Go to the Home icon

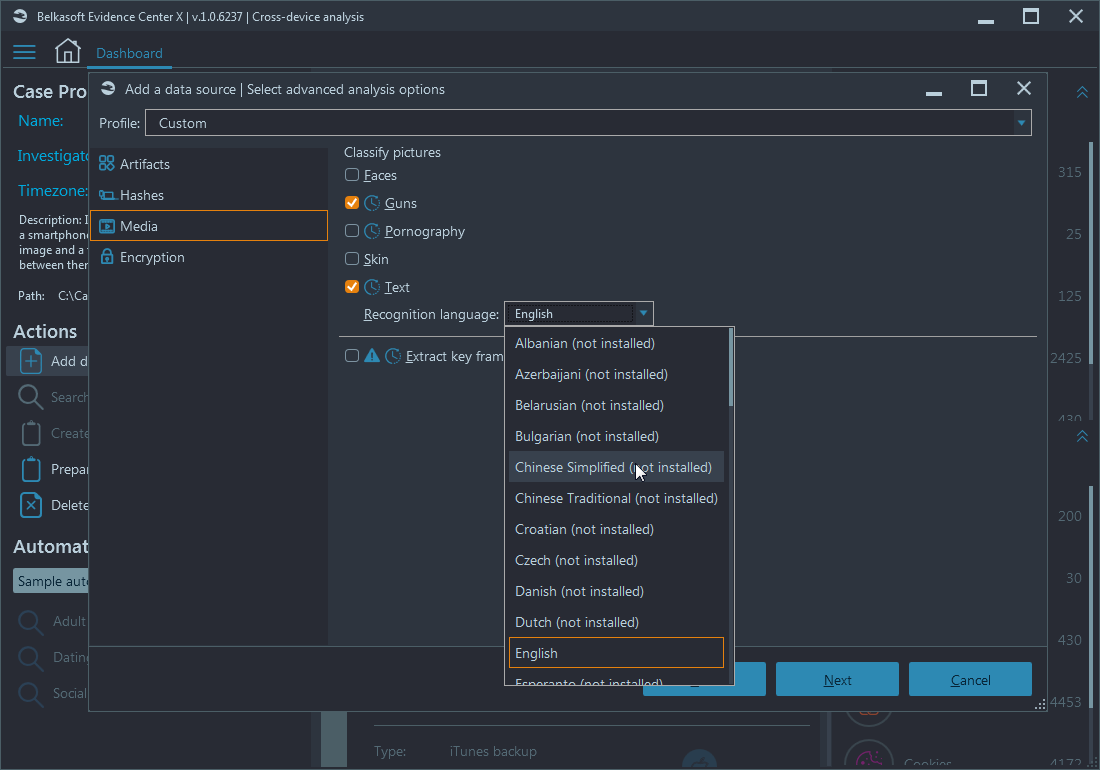tap(67, 51)
